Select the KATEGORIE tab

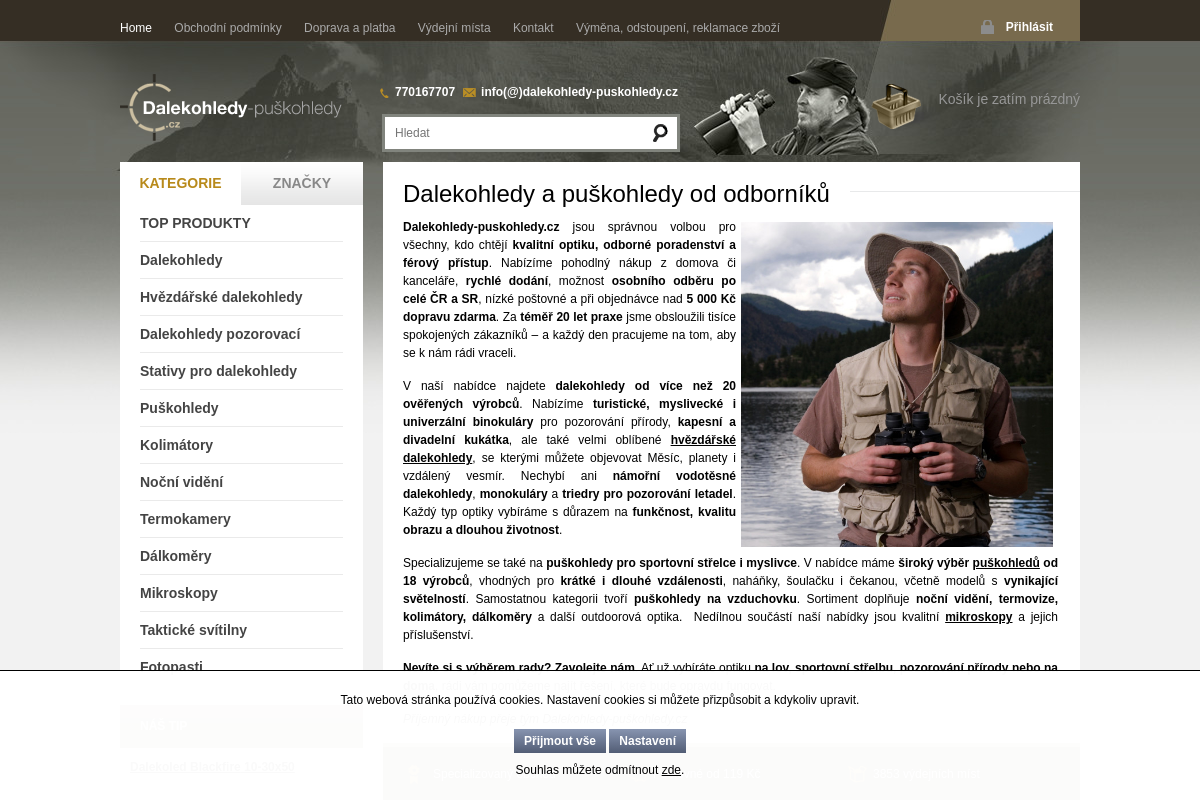tap(180, 183)
